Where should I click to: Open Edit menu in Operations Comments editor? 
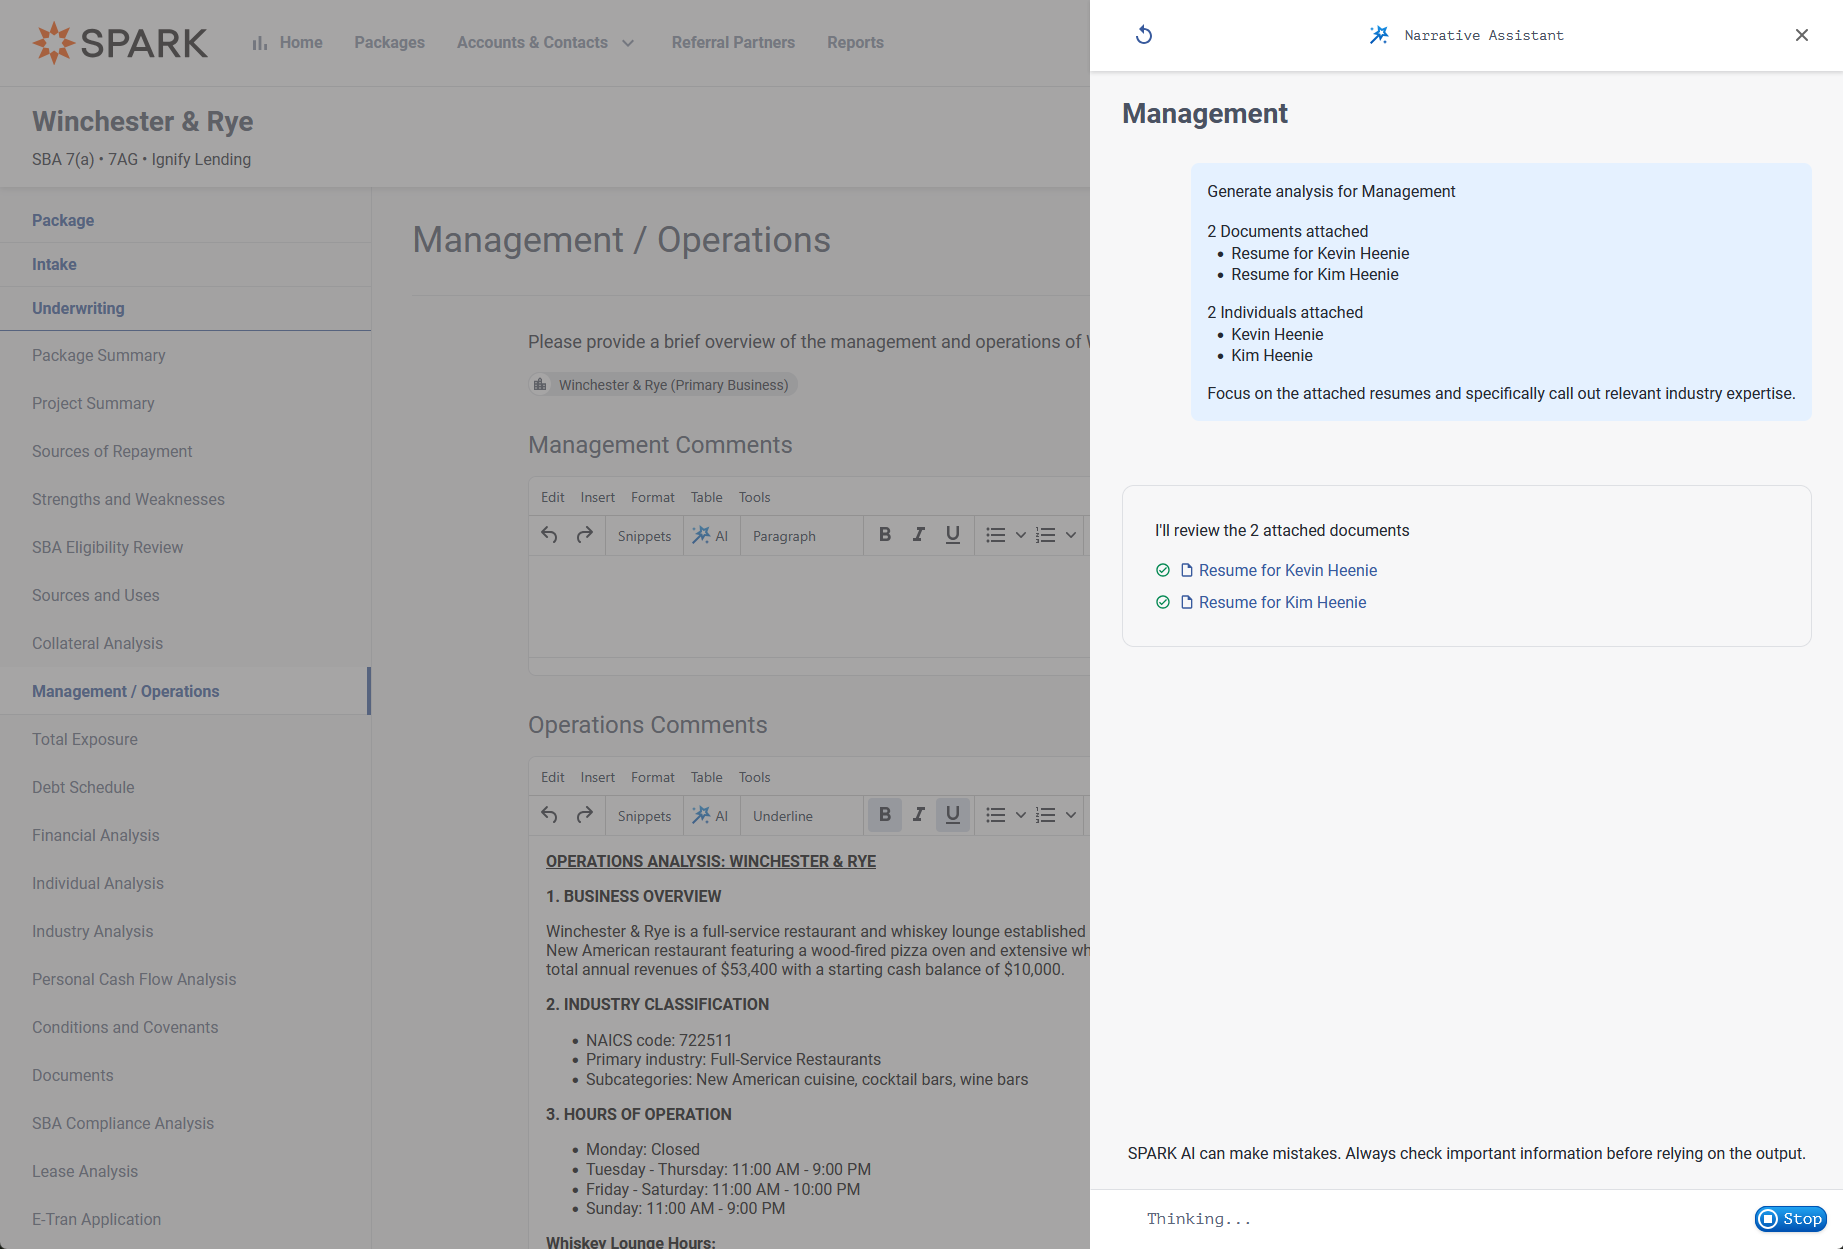[x=552, y=777]
